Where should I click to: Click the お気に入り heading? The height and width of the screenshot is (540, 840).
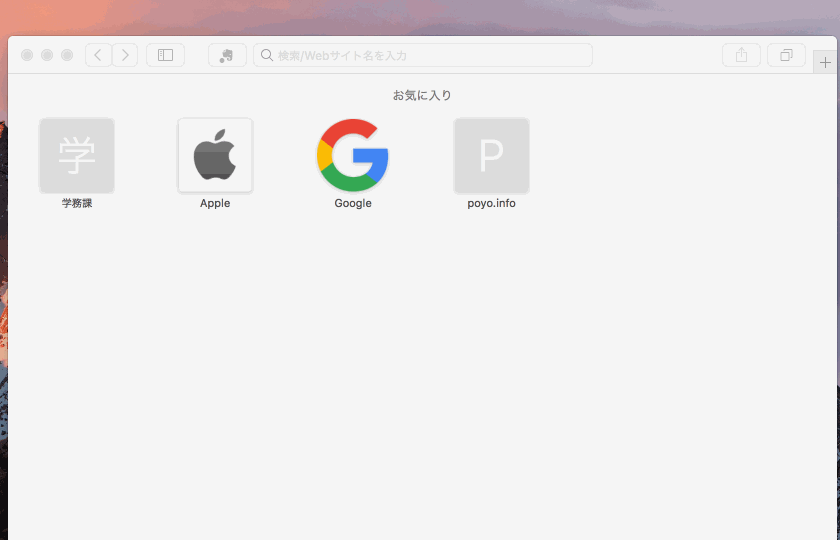422,95
